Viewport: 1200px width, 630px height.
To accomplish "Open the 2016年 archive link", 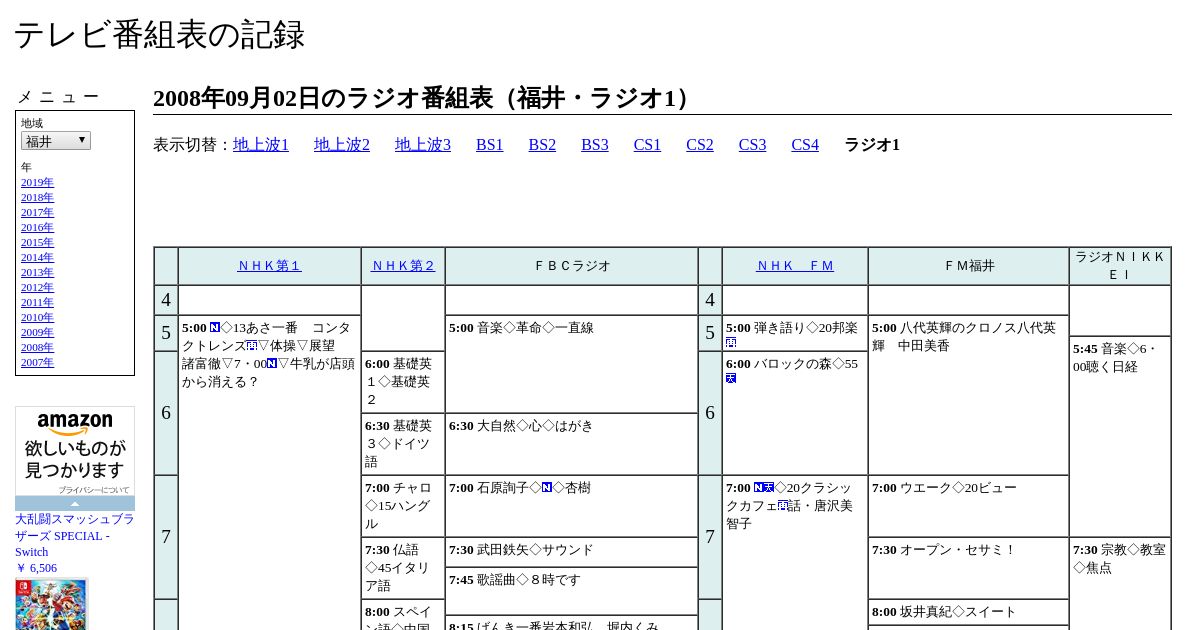I will pos(37,228).
